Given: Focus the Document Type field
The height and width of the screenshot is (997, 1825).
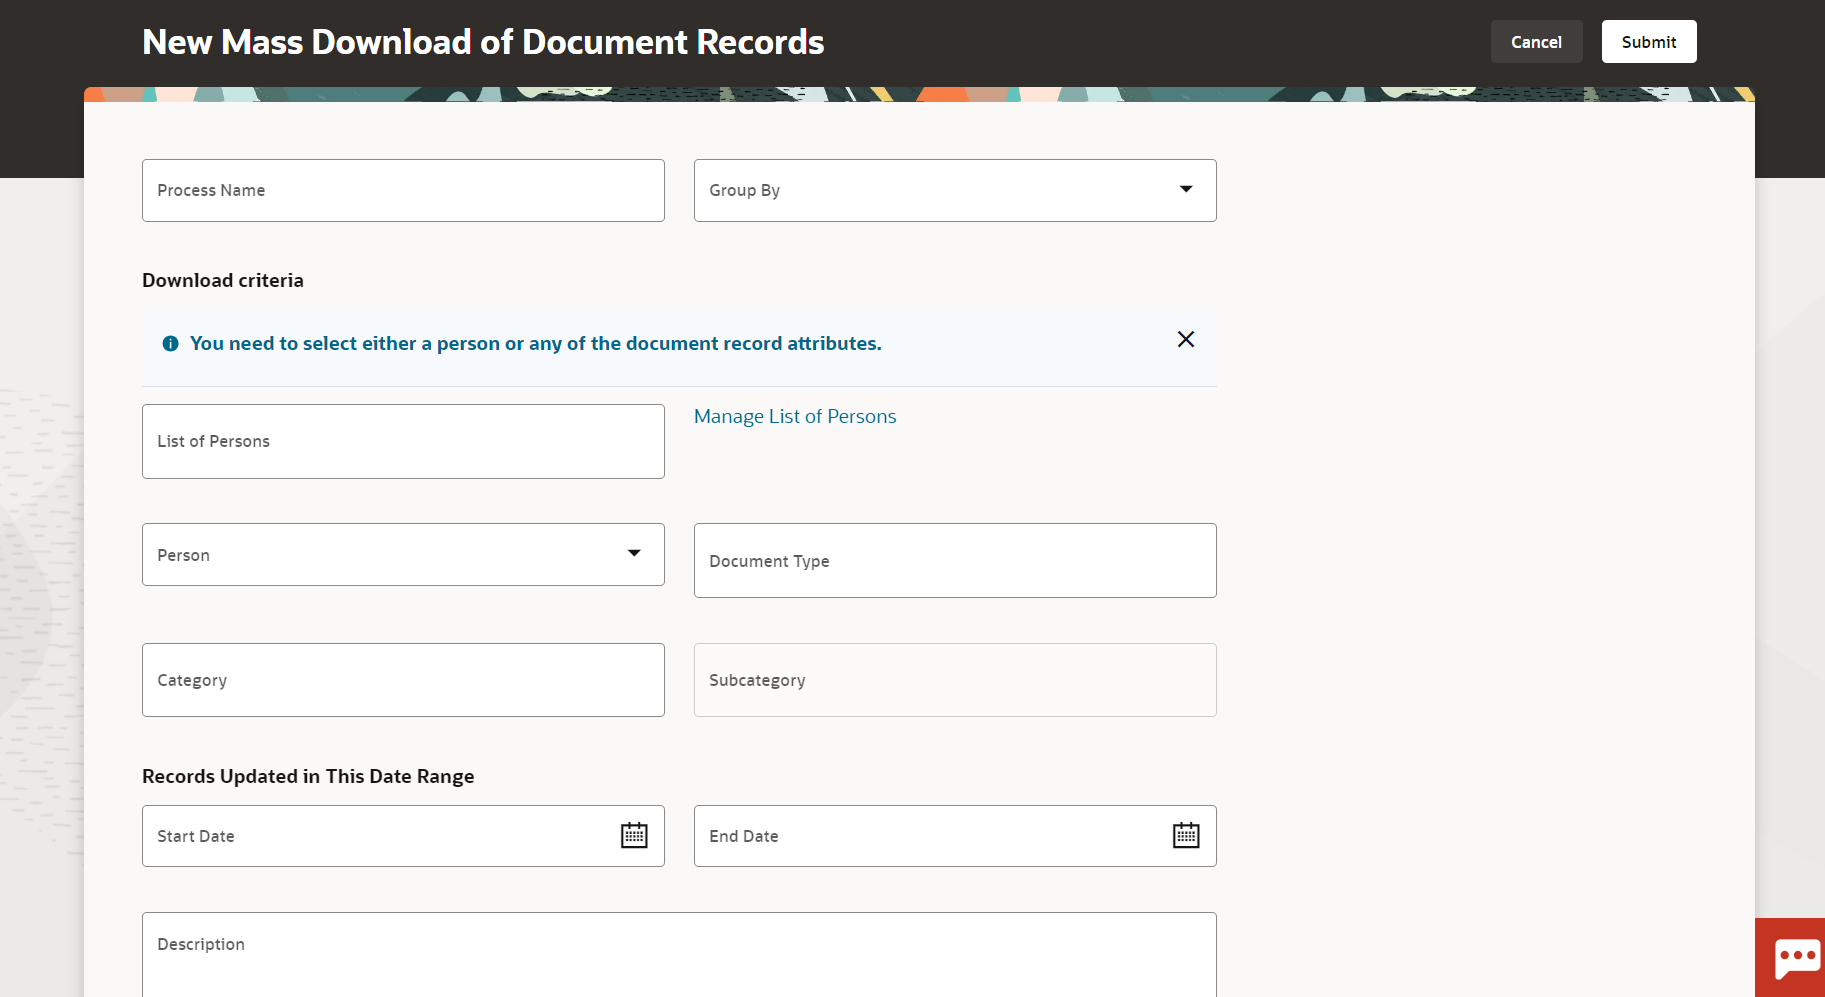Looking at the screenshot, I should [x=955, y=560].
